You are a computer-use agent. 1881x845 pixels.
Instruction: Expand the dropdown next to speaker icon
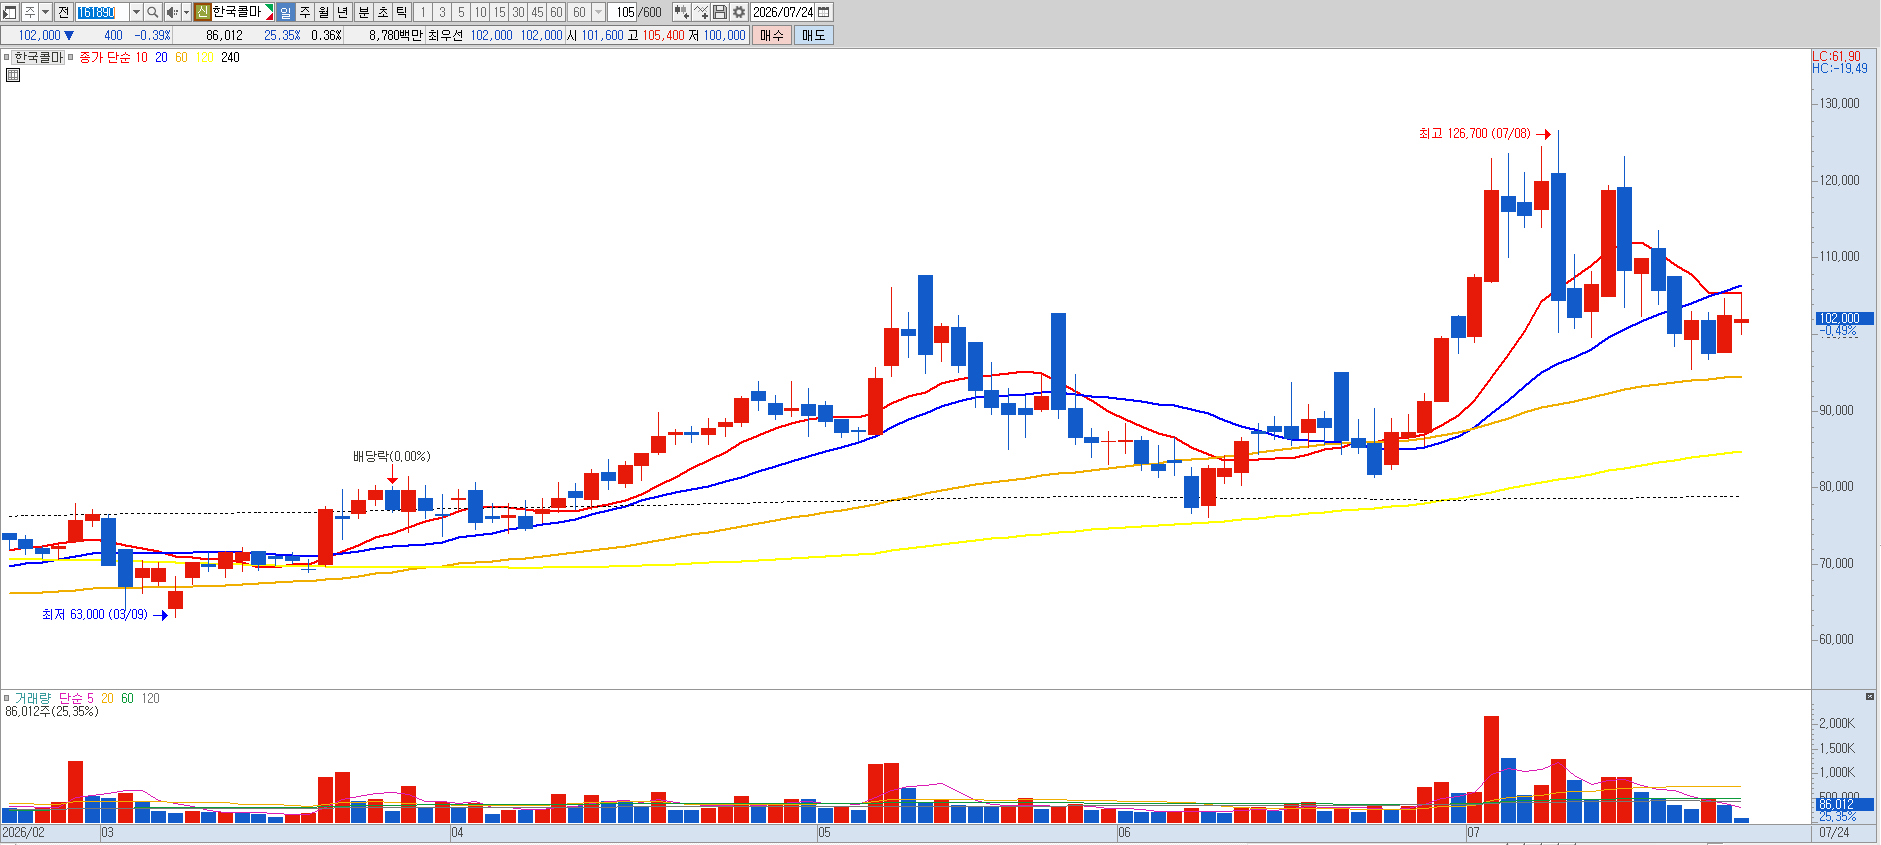click(186, 12)
